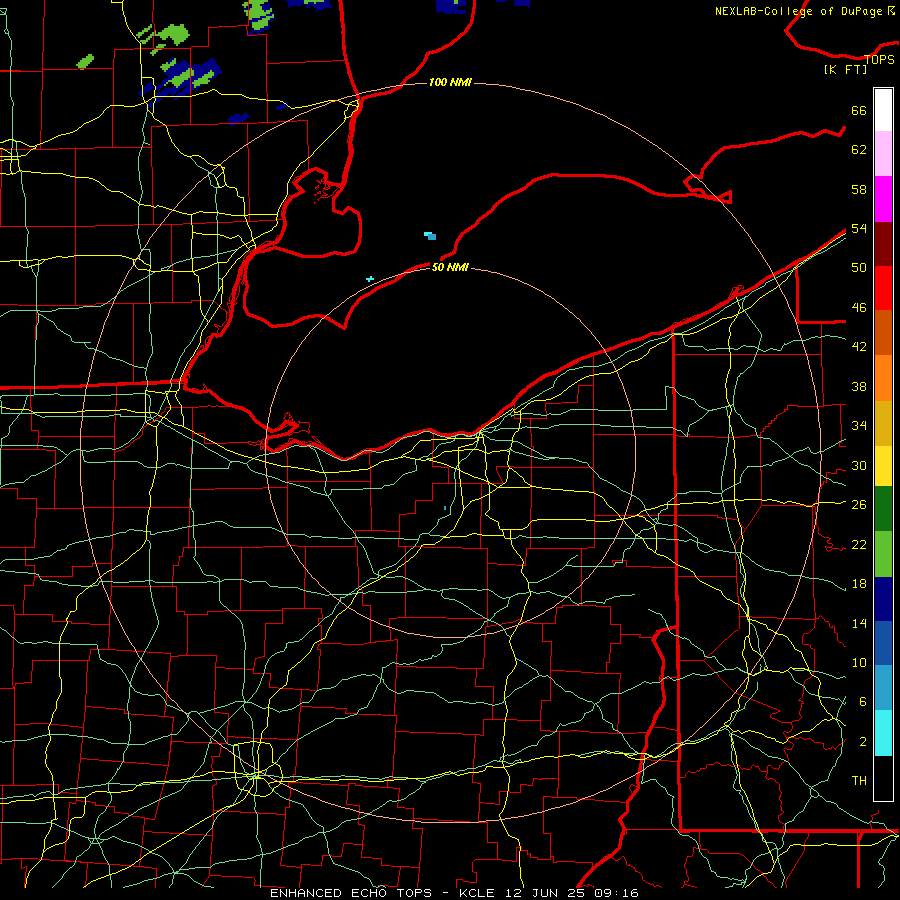The image size is (900, 900).
Task: Click legend value 30
Action: click(x=859, y=465)
